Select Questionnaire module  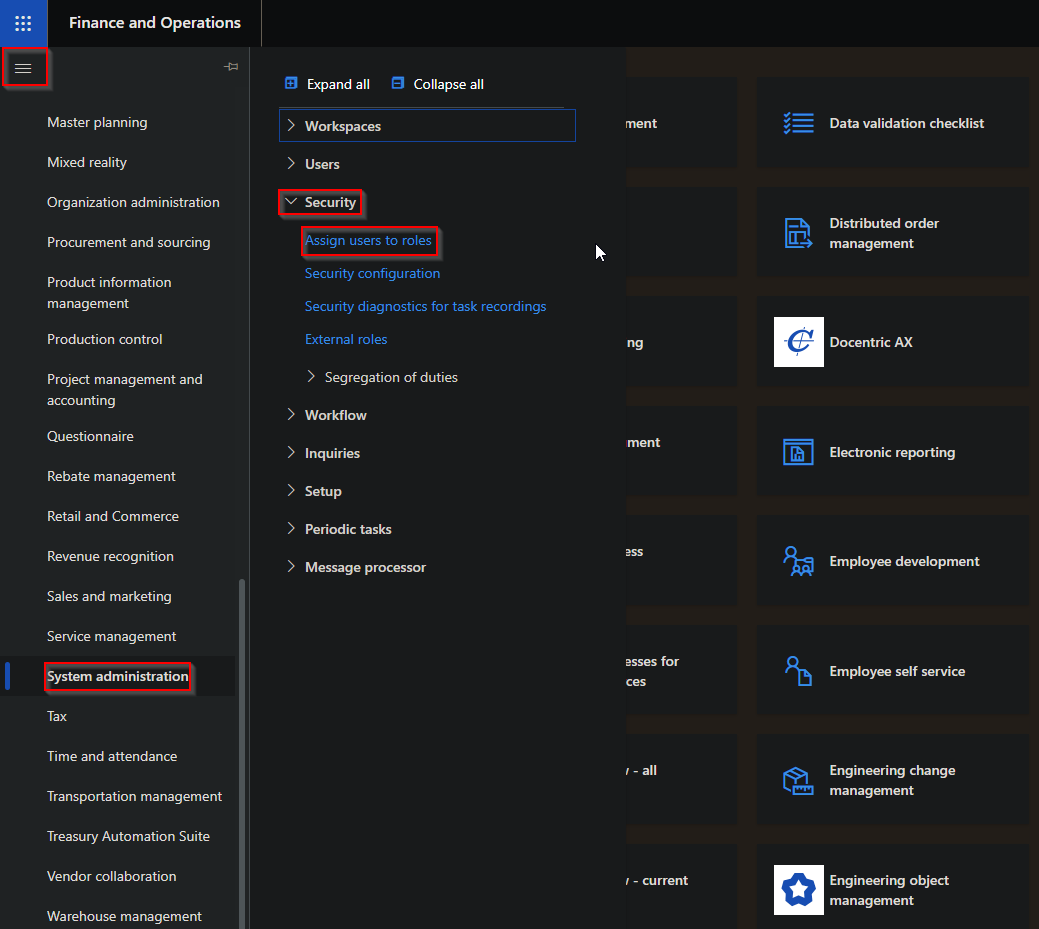click(90, 436)
